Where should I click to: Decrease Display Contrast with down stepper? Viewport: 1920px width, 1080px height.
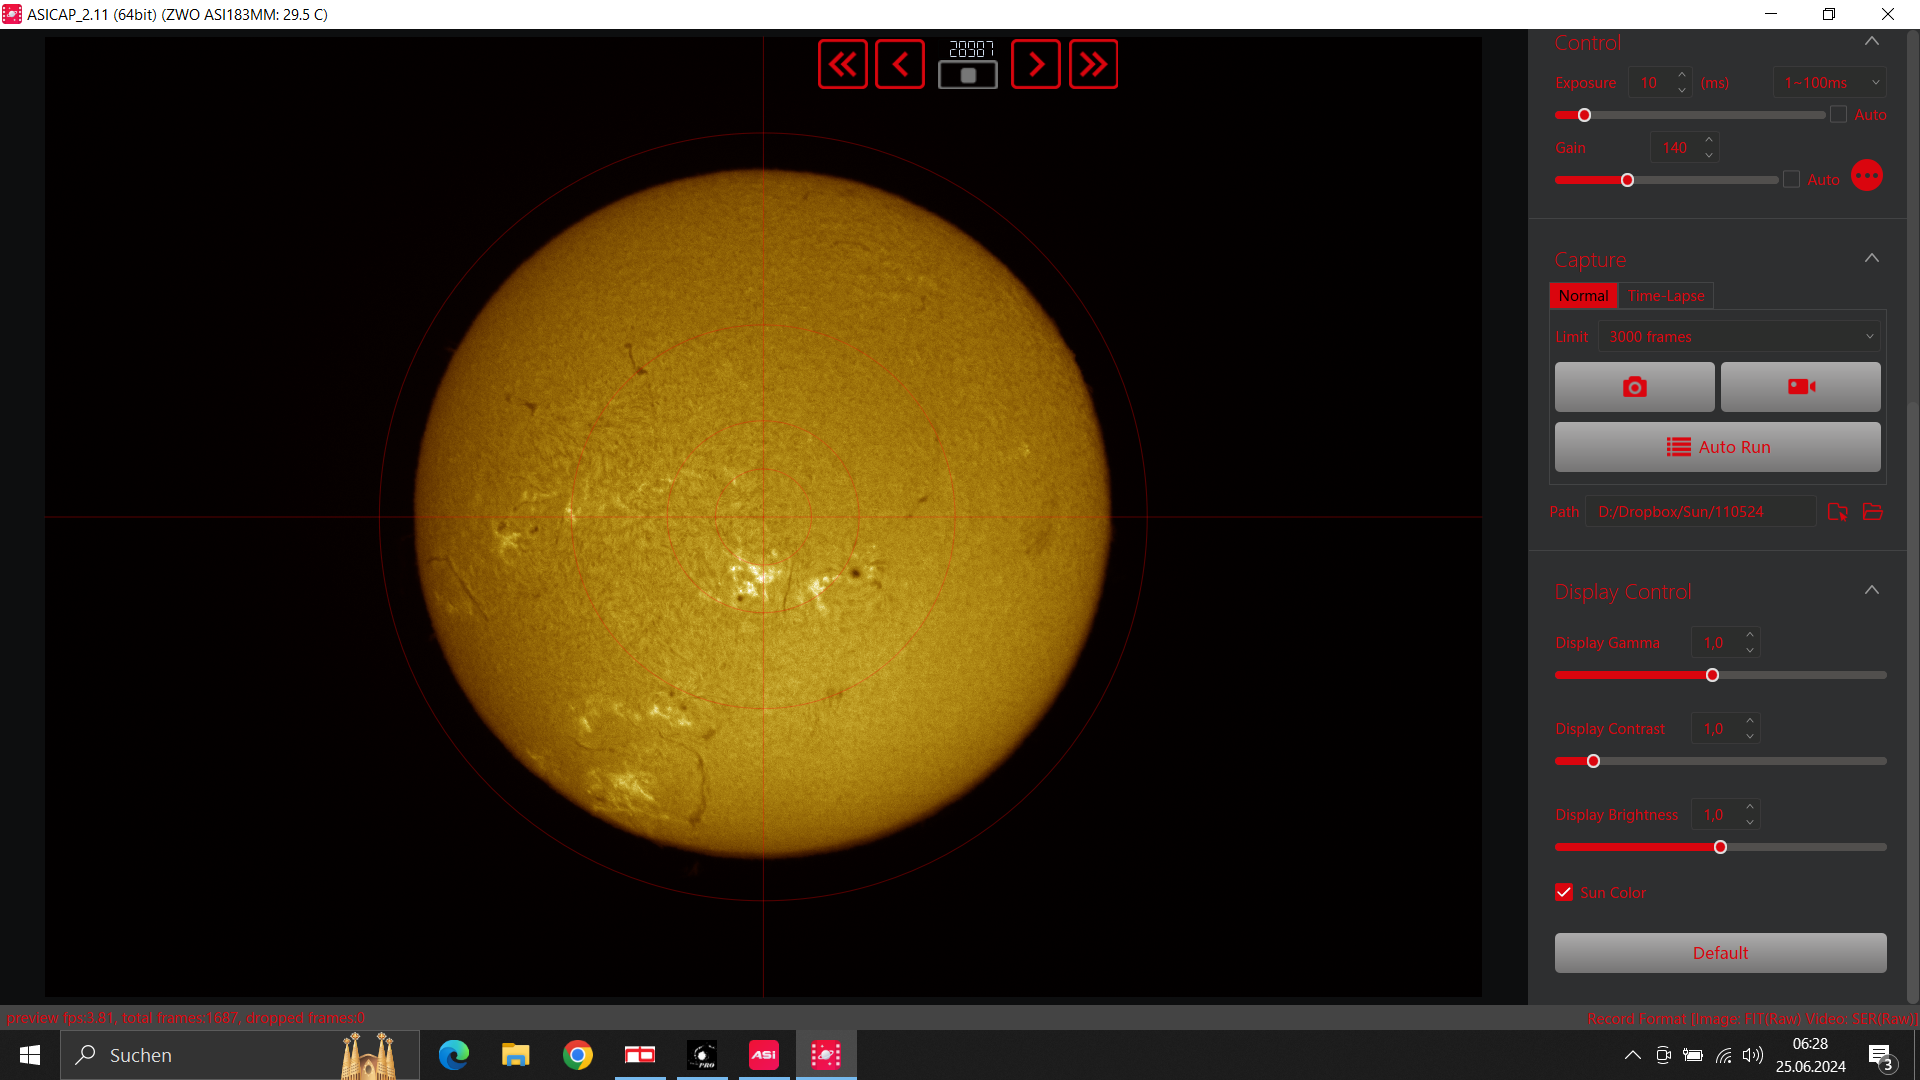click(x=1750, y=737)
